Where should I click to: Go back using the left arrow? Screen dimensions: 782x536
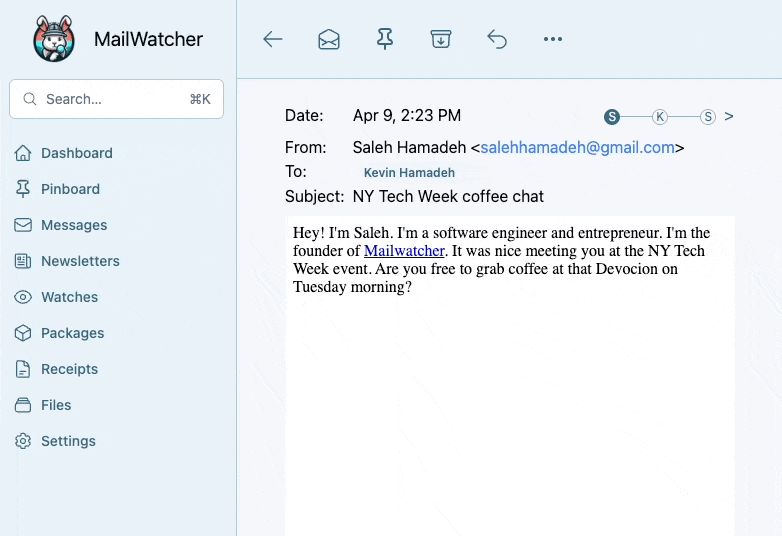pos(273,39)
